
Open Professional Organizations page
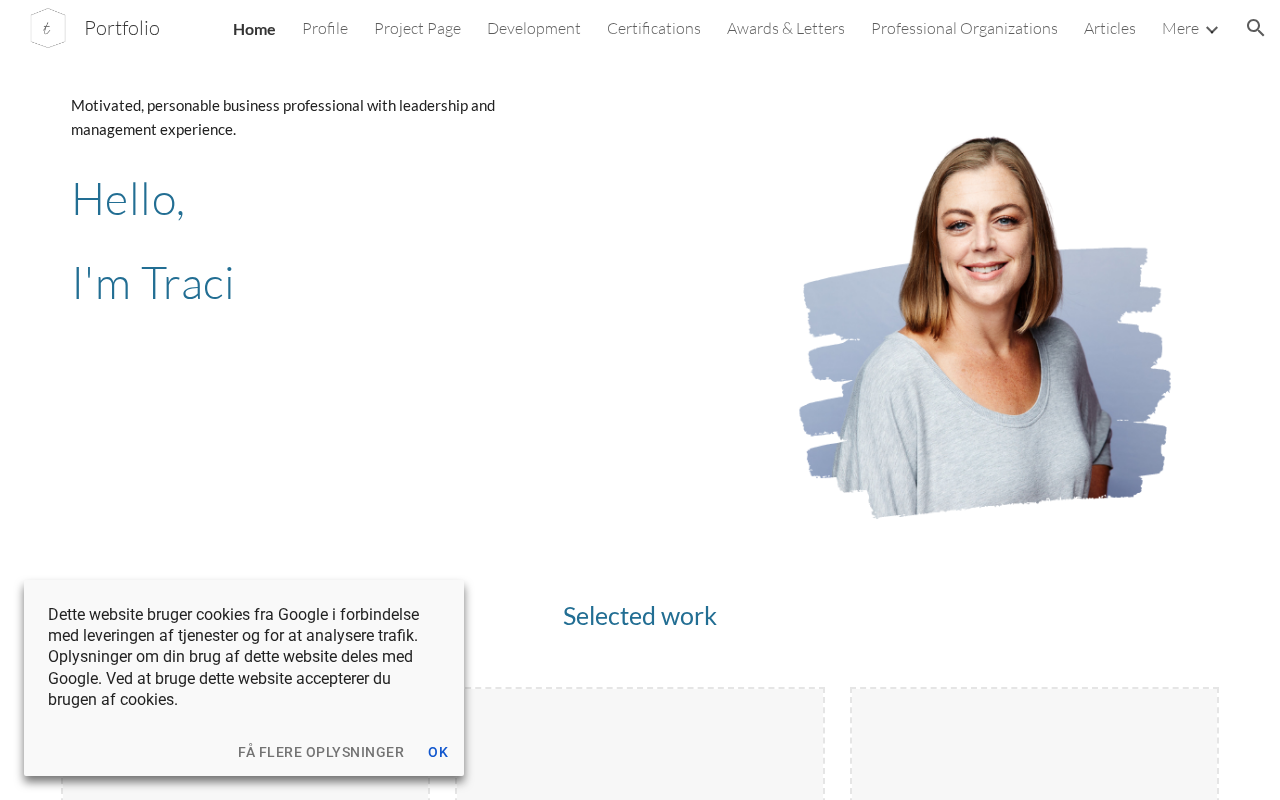click(x=964, y=28)
